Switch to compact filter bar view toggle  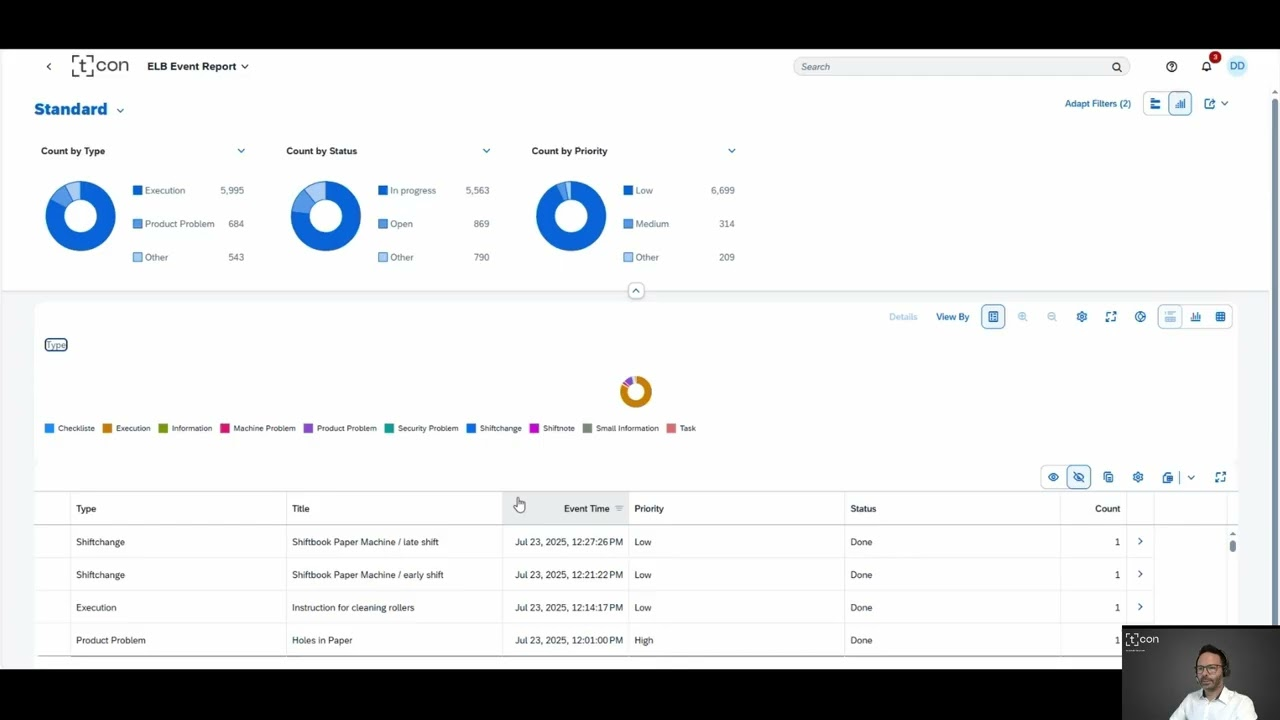coord(1155,103)
